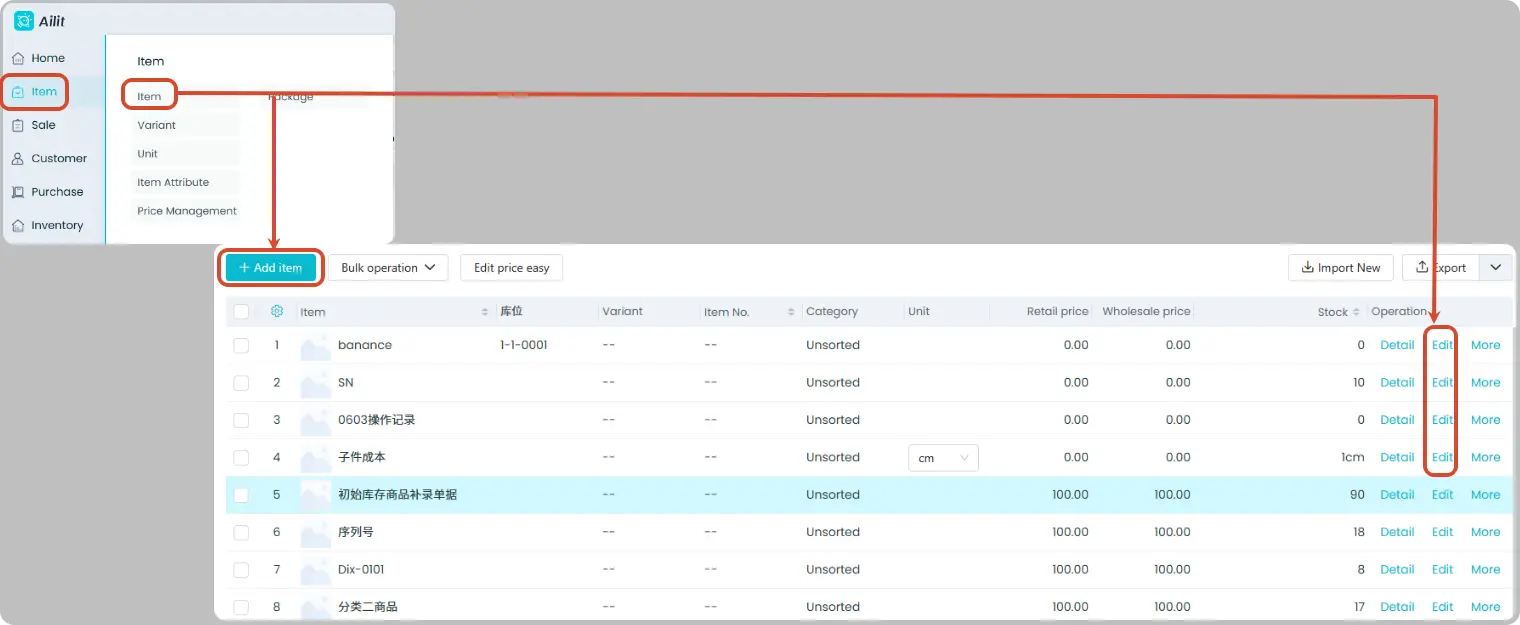Choose Variant submenu entry
Screen dimensions: 1520x625
(x=156, y=125)
